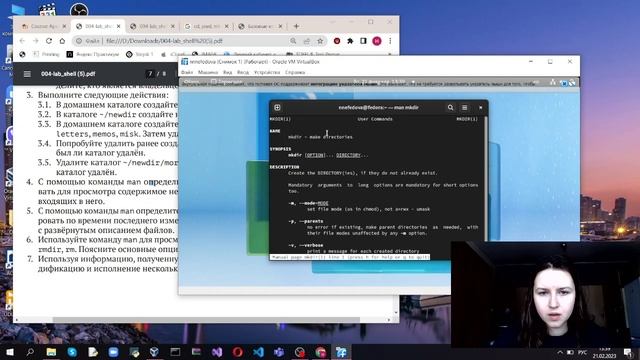The height and width of the screenshot is (360, 640).
Task: Open VirtualBox Машина menu
Action: pos(208,72)
